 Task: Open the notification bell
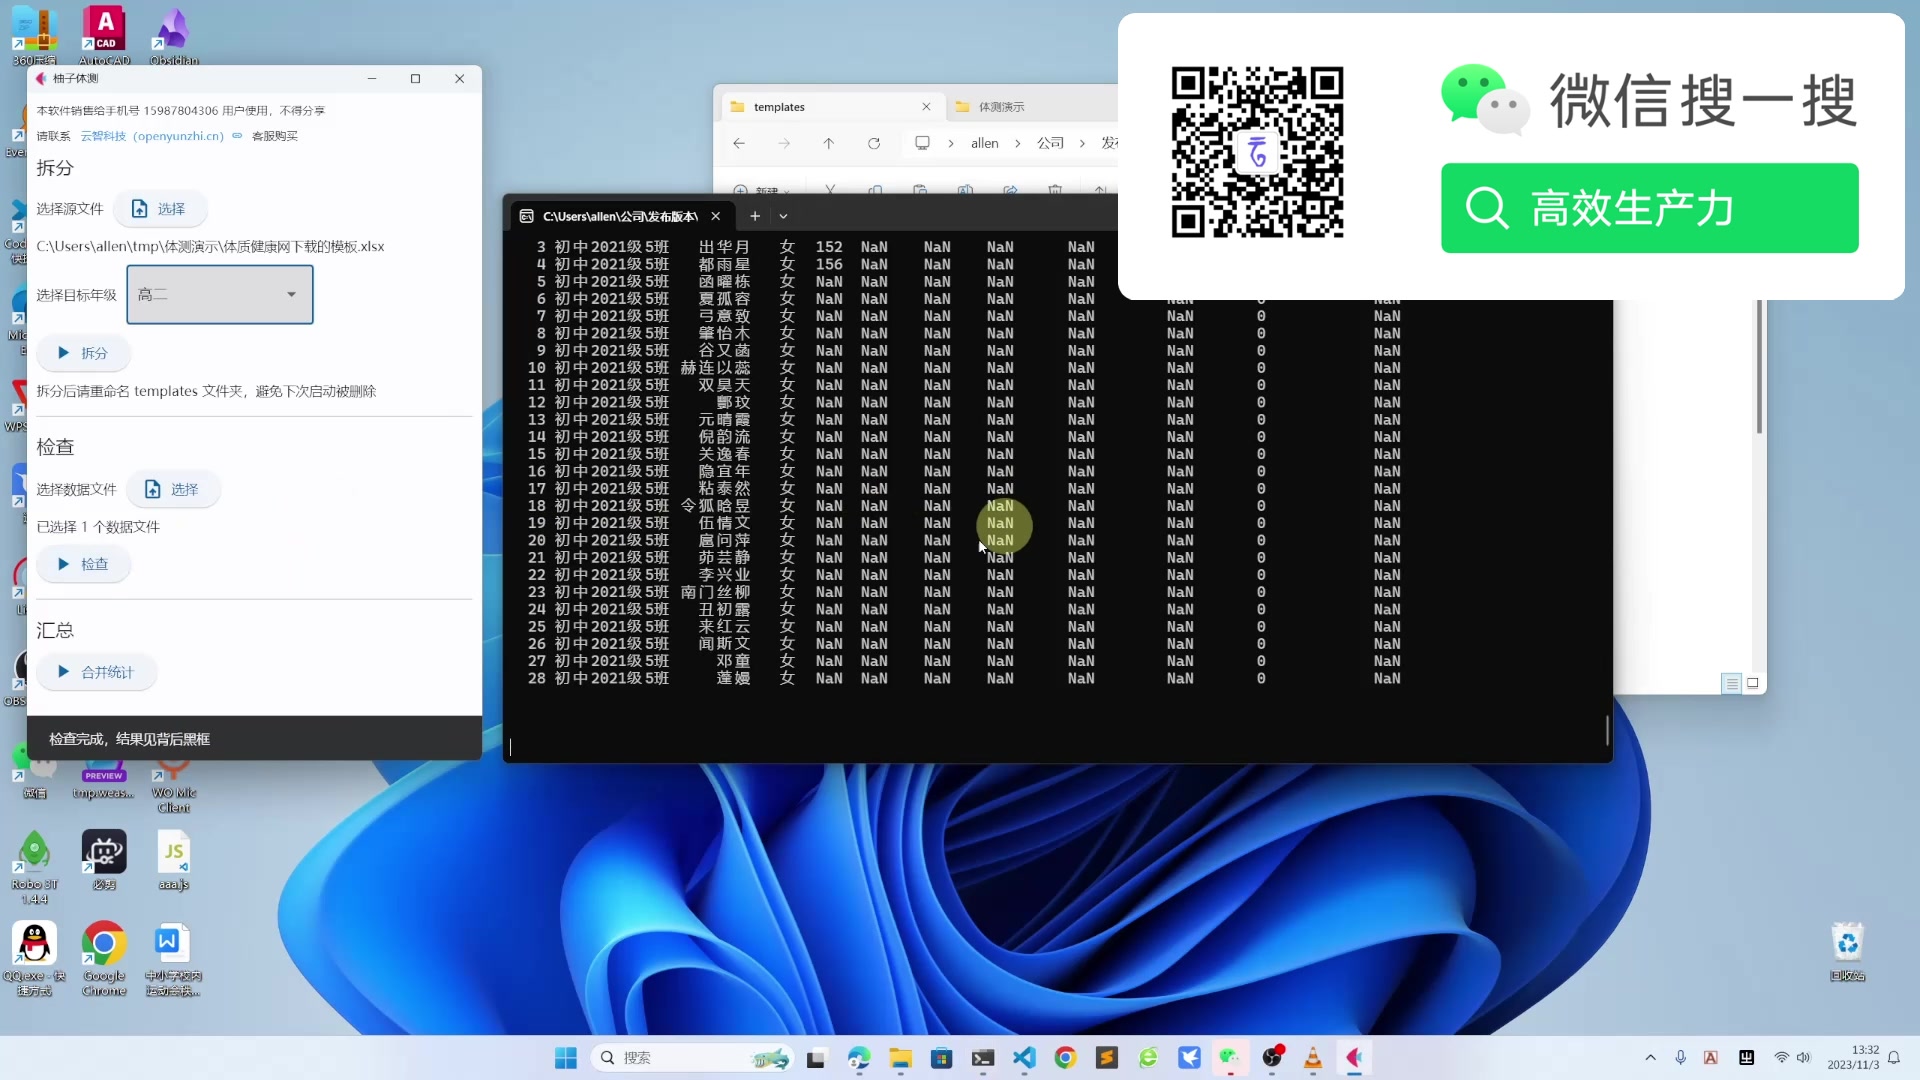[x=1893, y=1058]
